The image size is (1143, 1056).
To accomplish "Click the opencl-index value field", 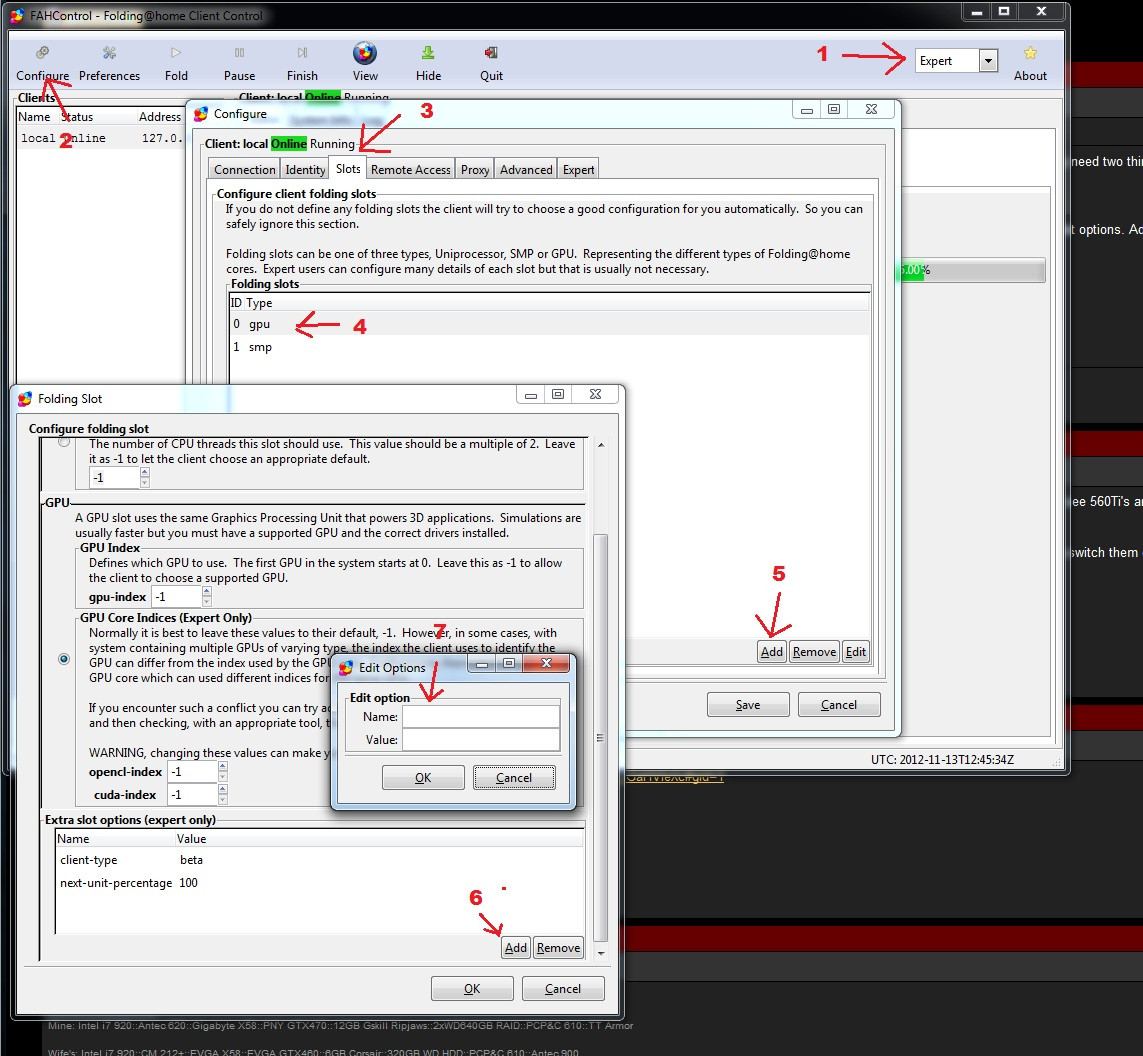I will (x=192, y=772).
